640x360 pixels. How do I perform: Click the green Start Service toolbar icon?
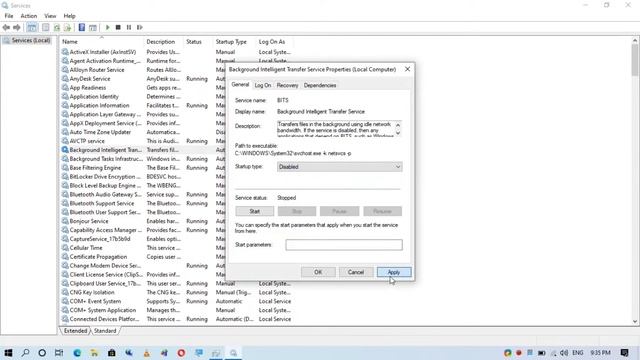(108, 27)
